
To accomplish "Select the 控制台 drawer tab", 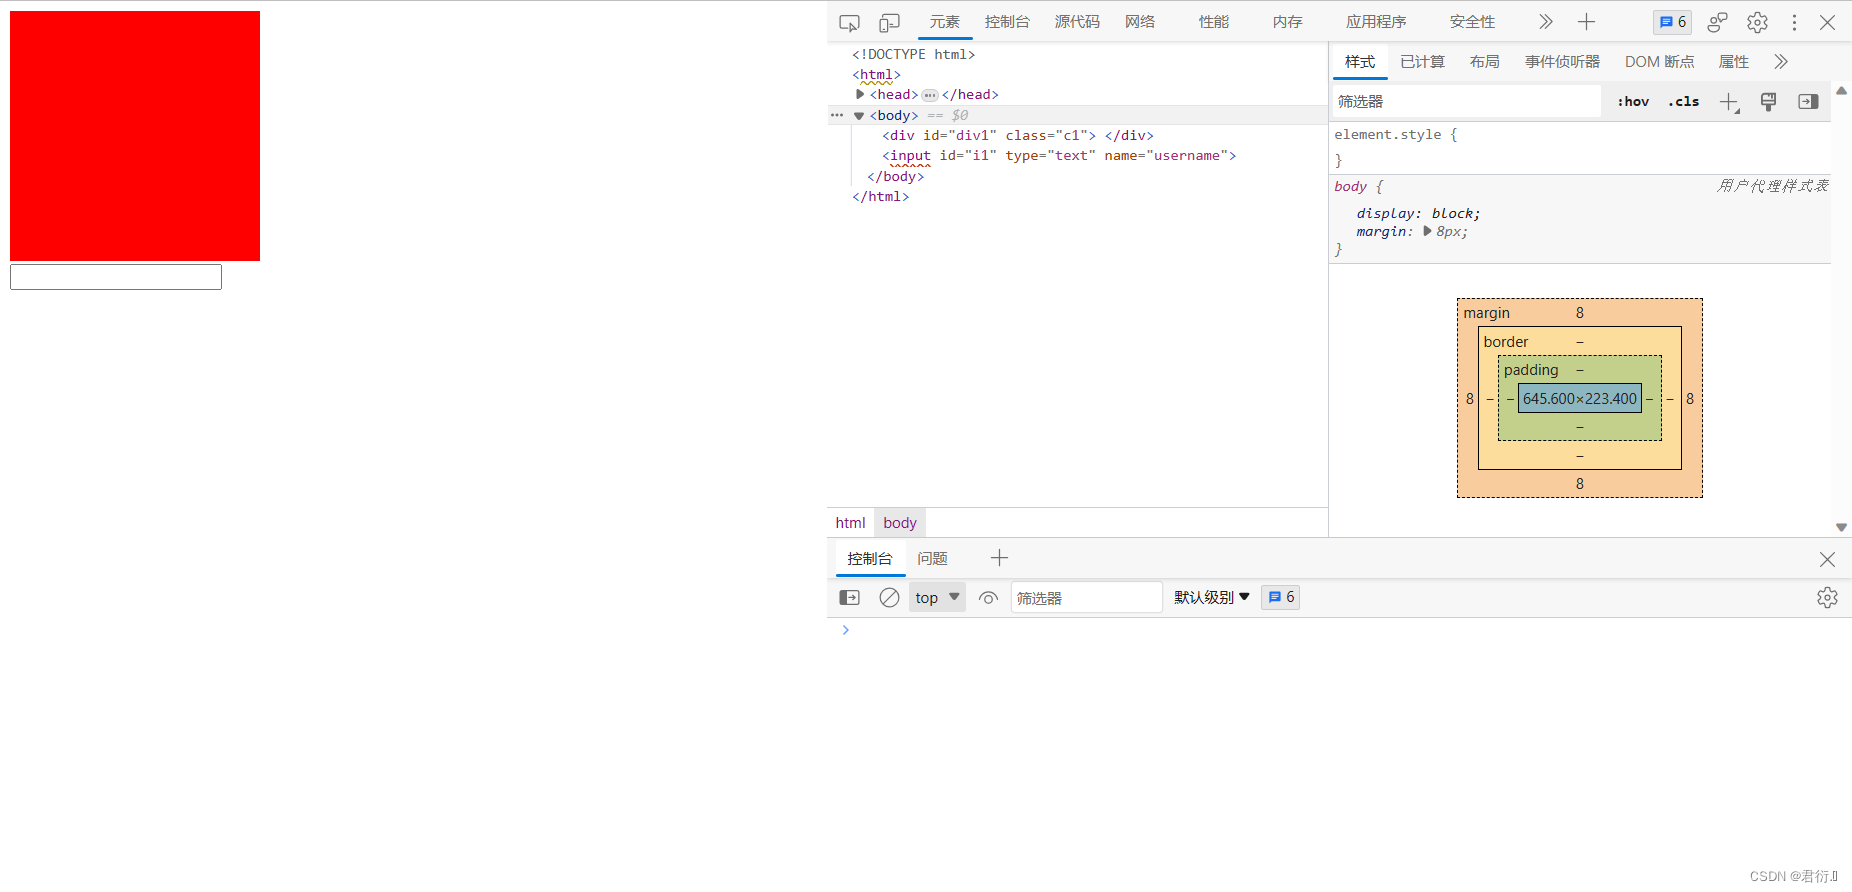I will click(869, 559).
